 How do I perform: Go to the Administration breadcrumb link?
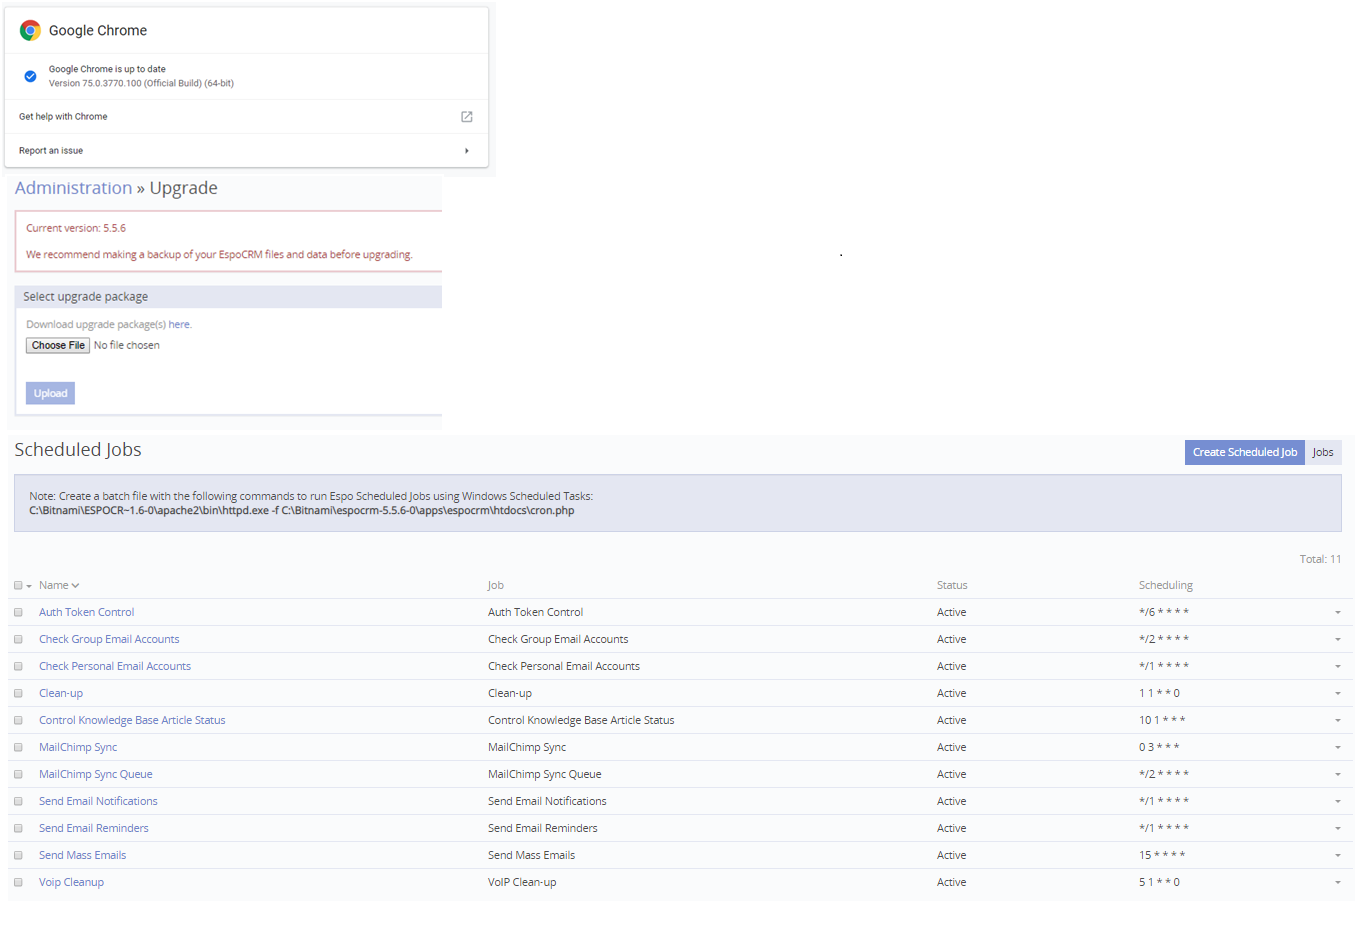pos(73,188)
